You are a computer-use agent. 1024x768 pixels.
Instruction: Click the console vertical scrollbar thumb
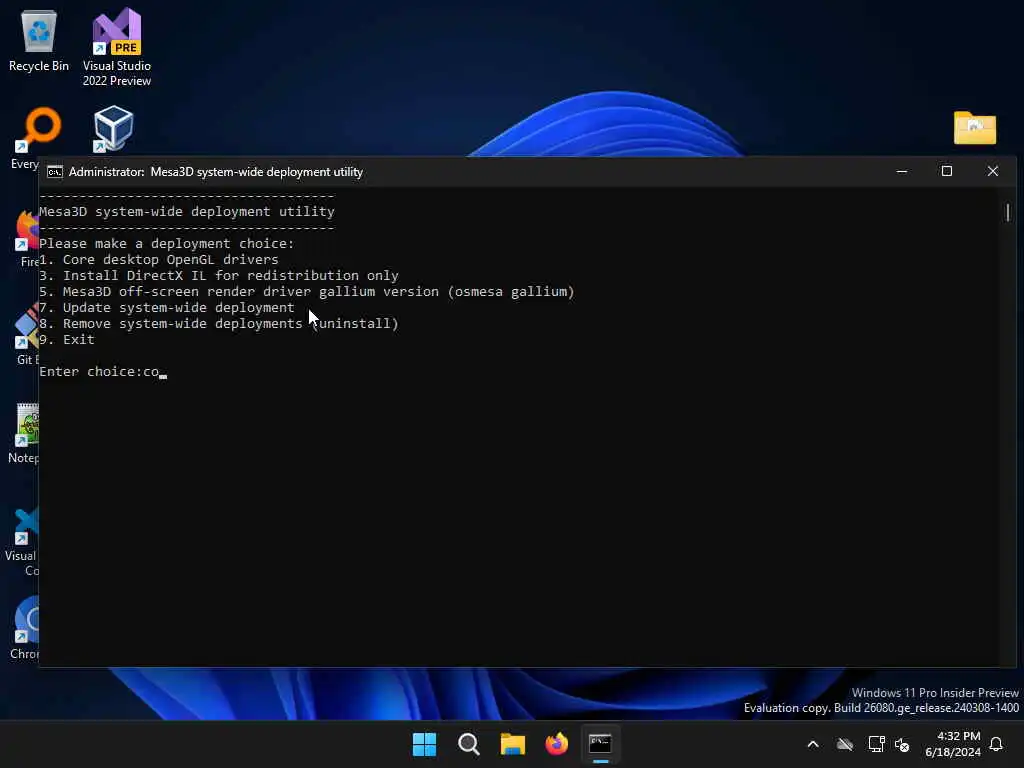(1008, 213)
